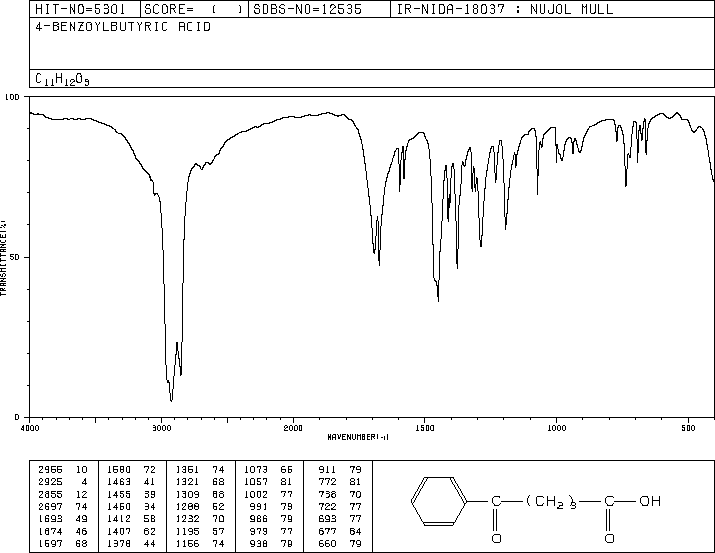Click the OH group of the structure
The height and width of the screenshot is (553, 715).
[x=650, y=501]
